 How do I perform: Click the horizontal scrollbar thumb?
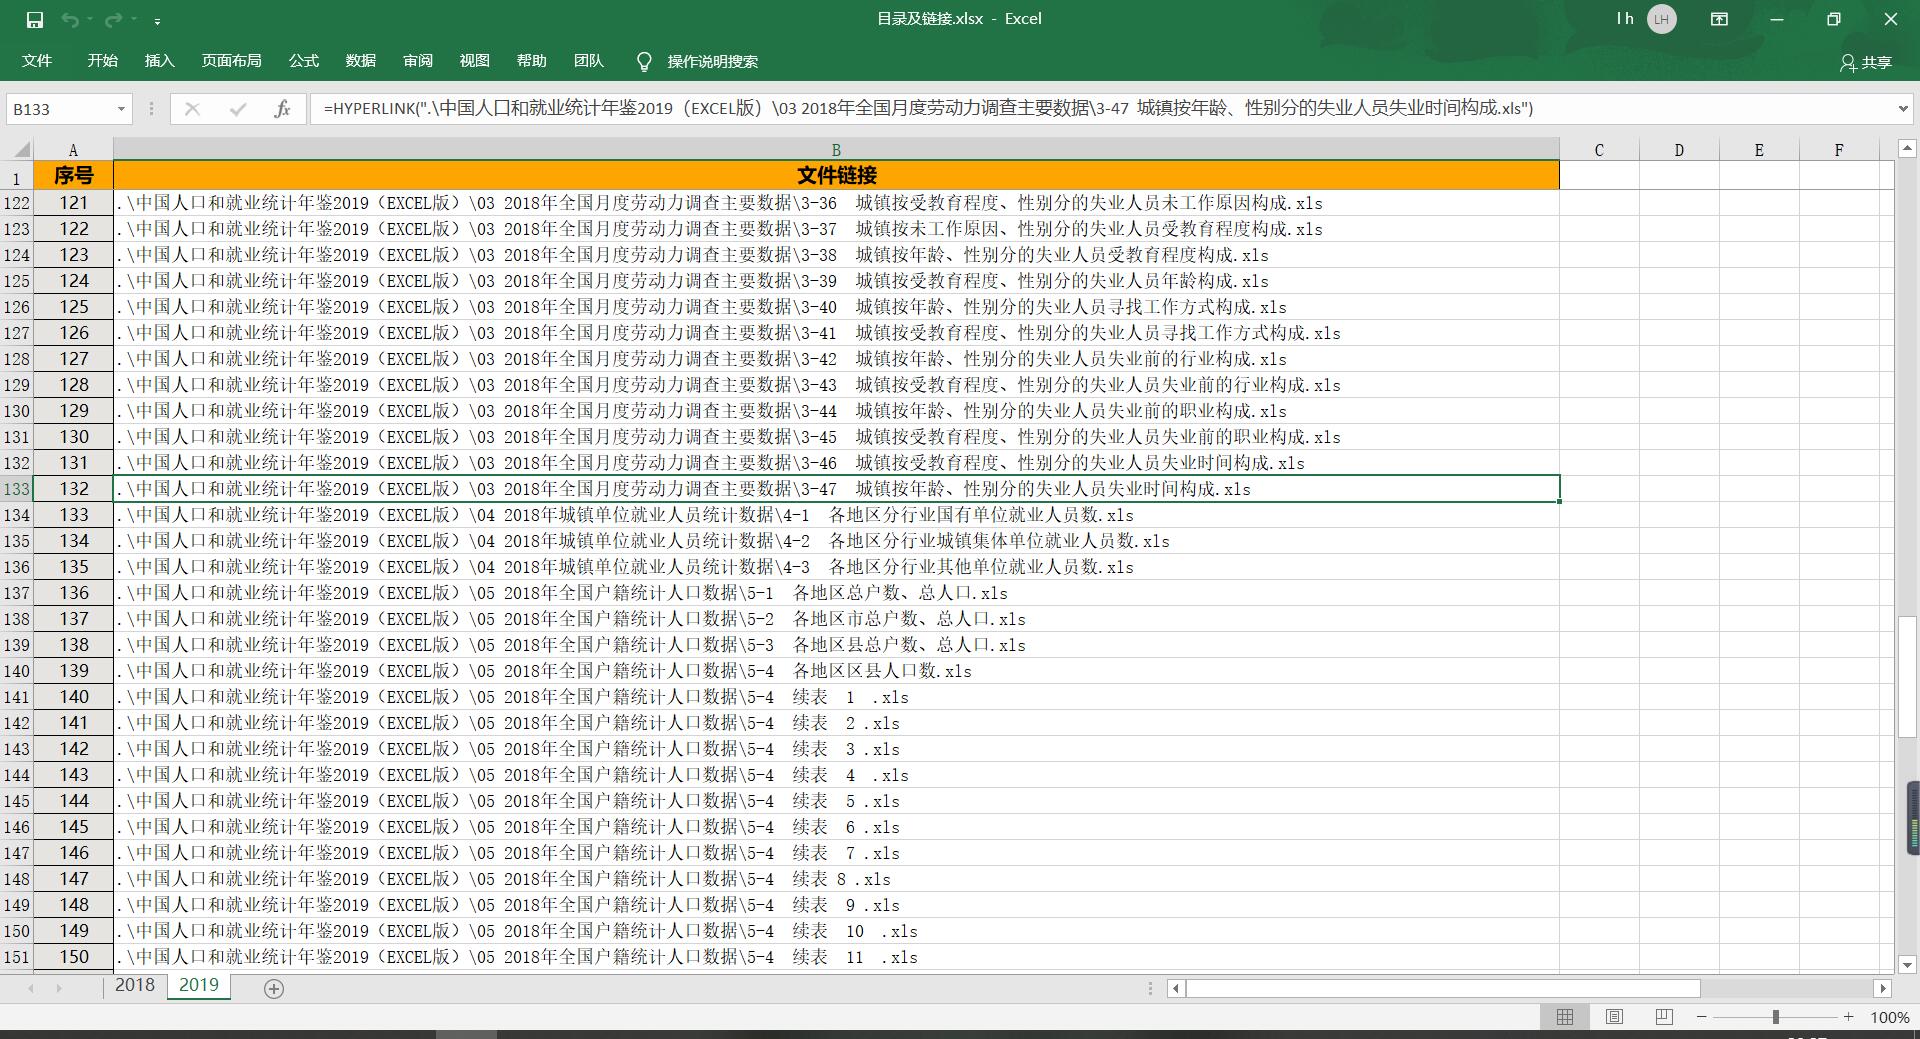point(1443,988)
